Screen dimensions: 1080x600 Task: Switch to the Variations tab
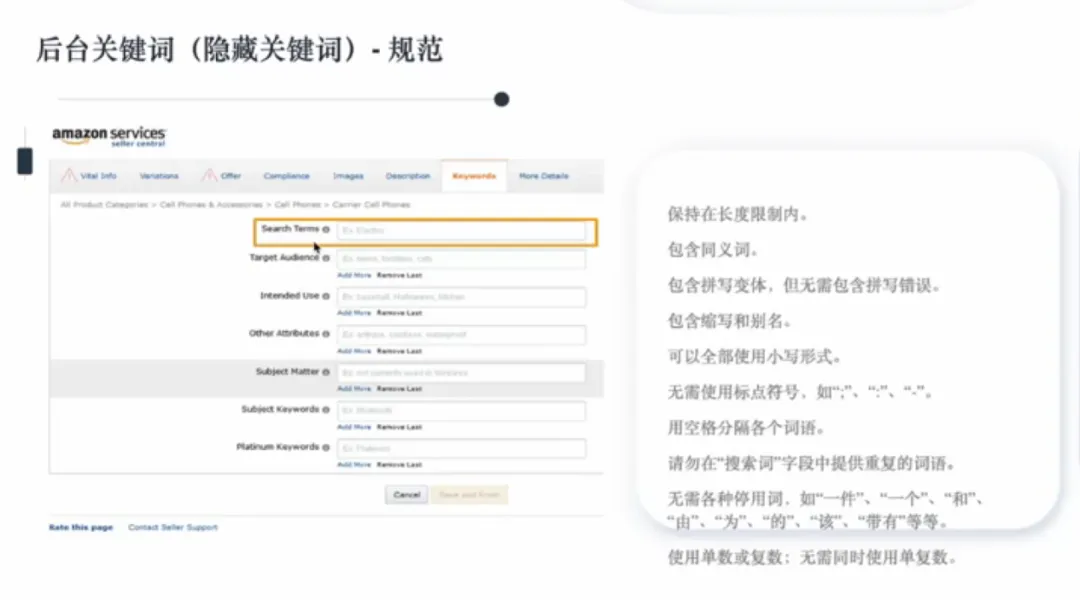coord(159,176)
